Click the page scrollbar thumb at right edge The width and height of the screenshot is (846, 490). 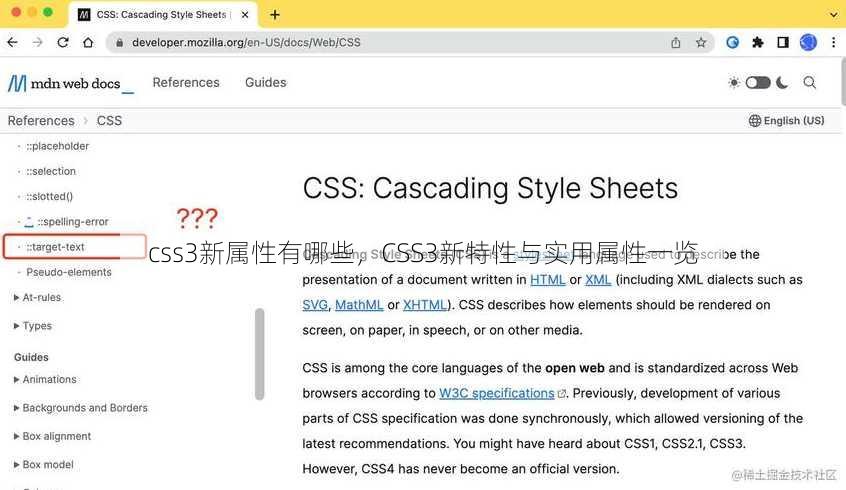tap(843, 81)
